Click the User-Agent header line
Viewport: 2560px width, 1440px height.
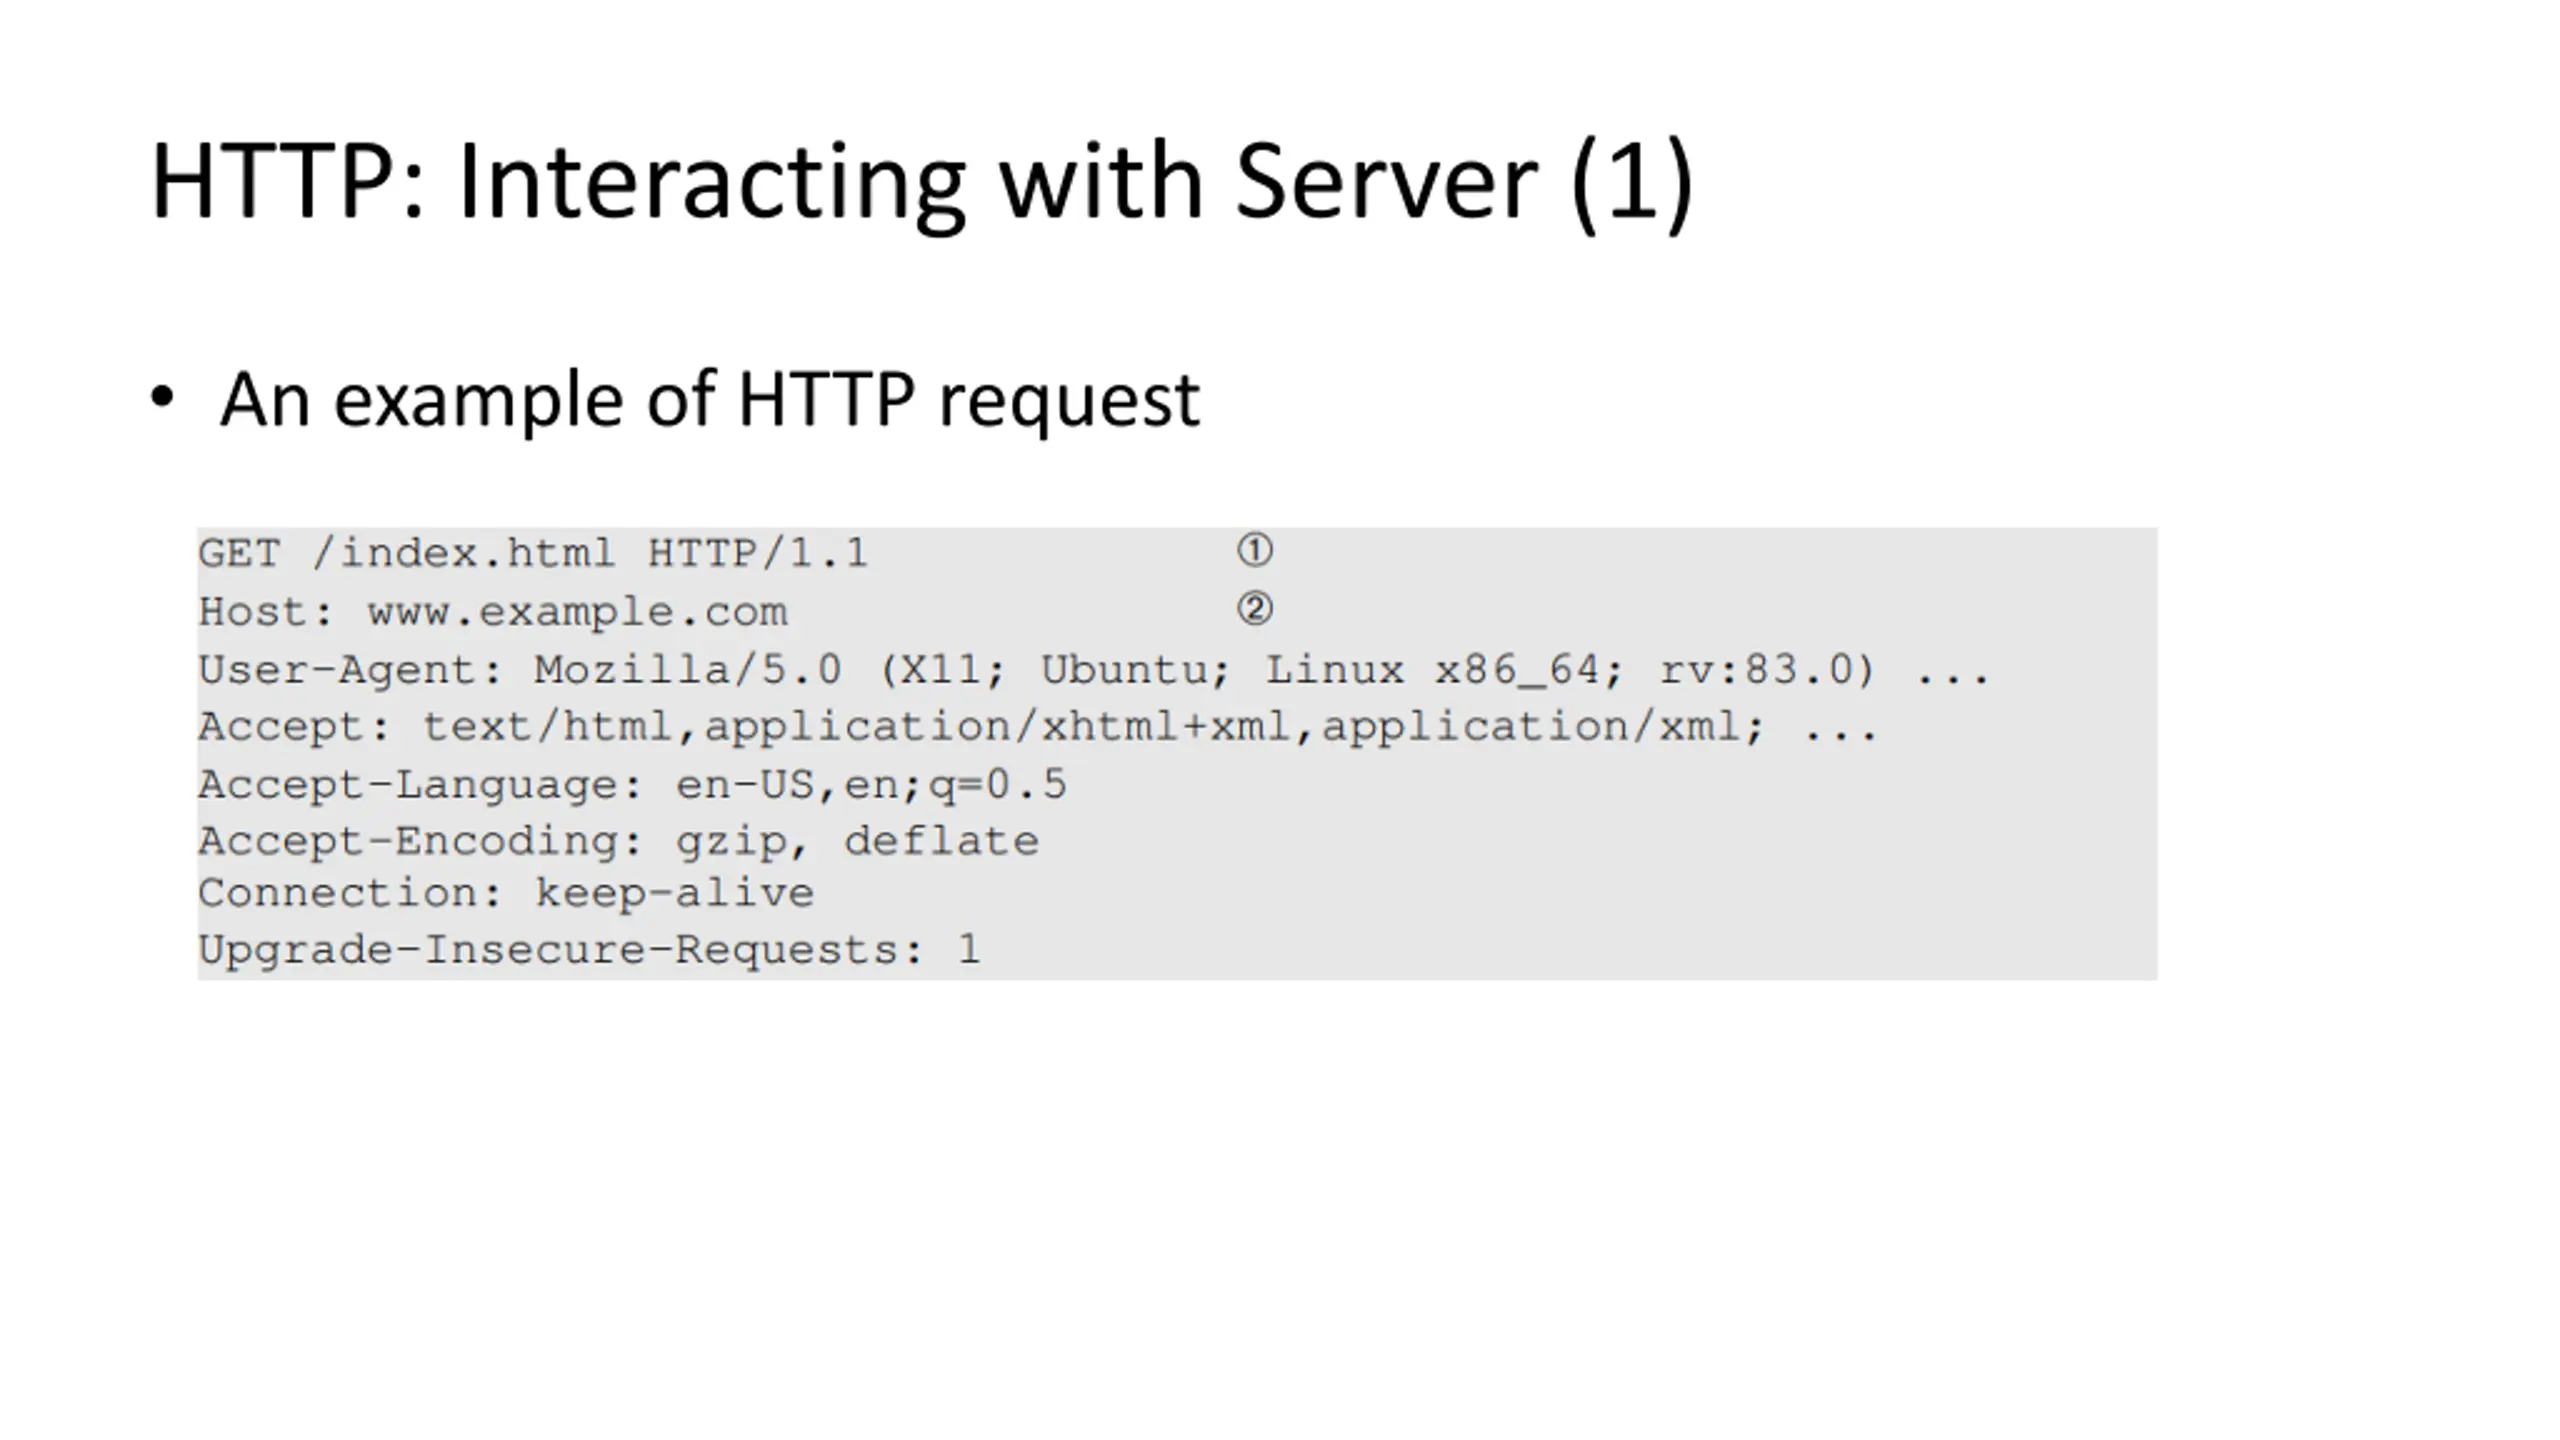tap(1094, 669)
